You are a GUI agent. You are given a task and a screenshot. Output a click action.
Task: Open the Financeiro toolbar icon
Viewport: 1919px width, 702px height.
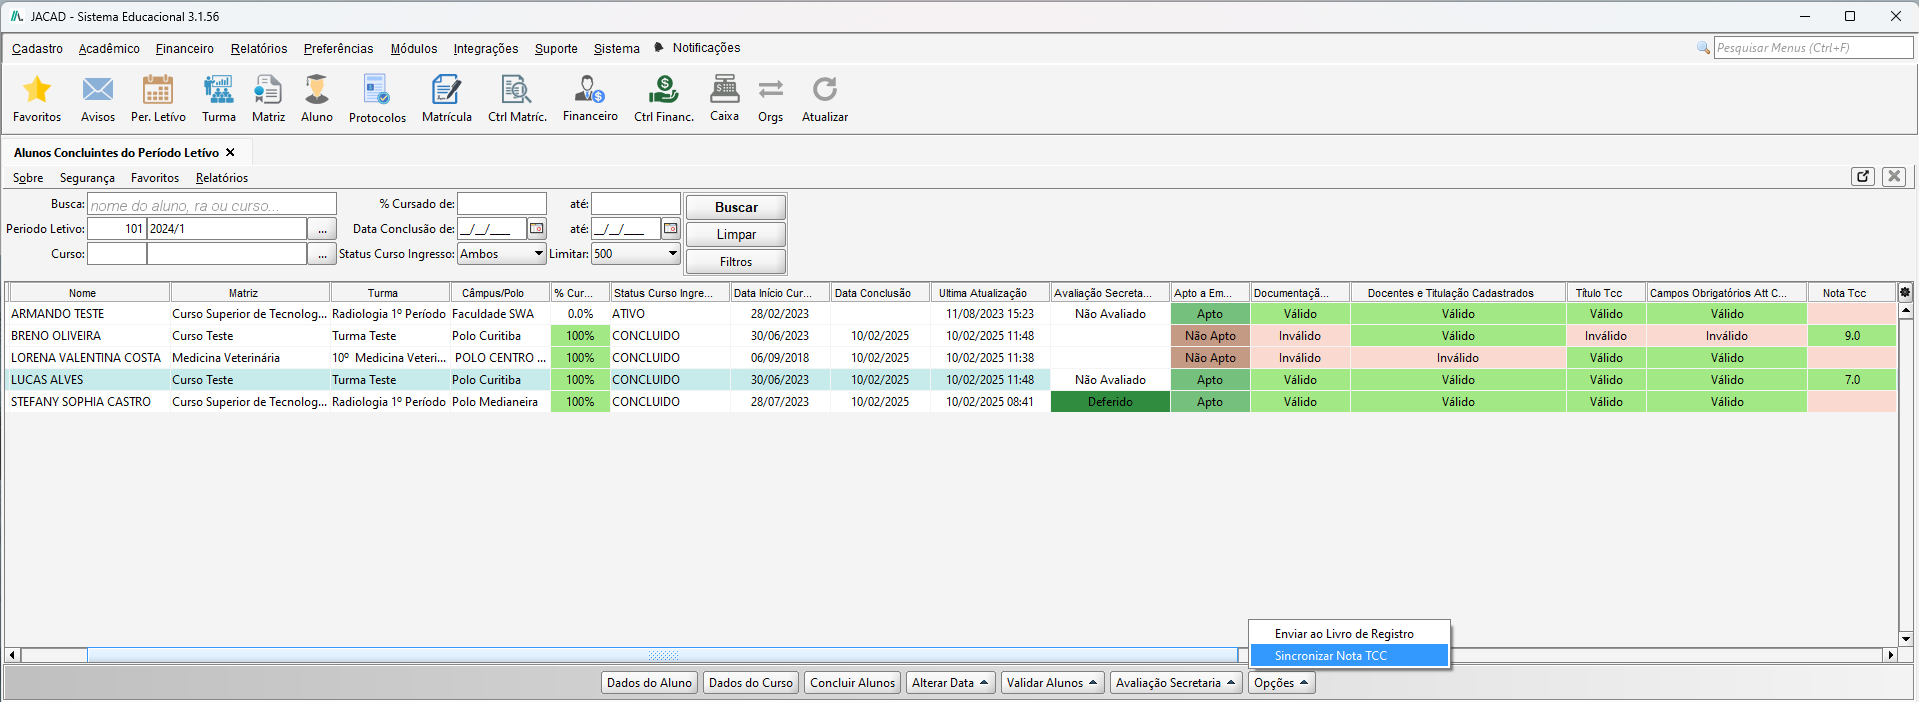(x=590, y=90)
